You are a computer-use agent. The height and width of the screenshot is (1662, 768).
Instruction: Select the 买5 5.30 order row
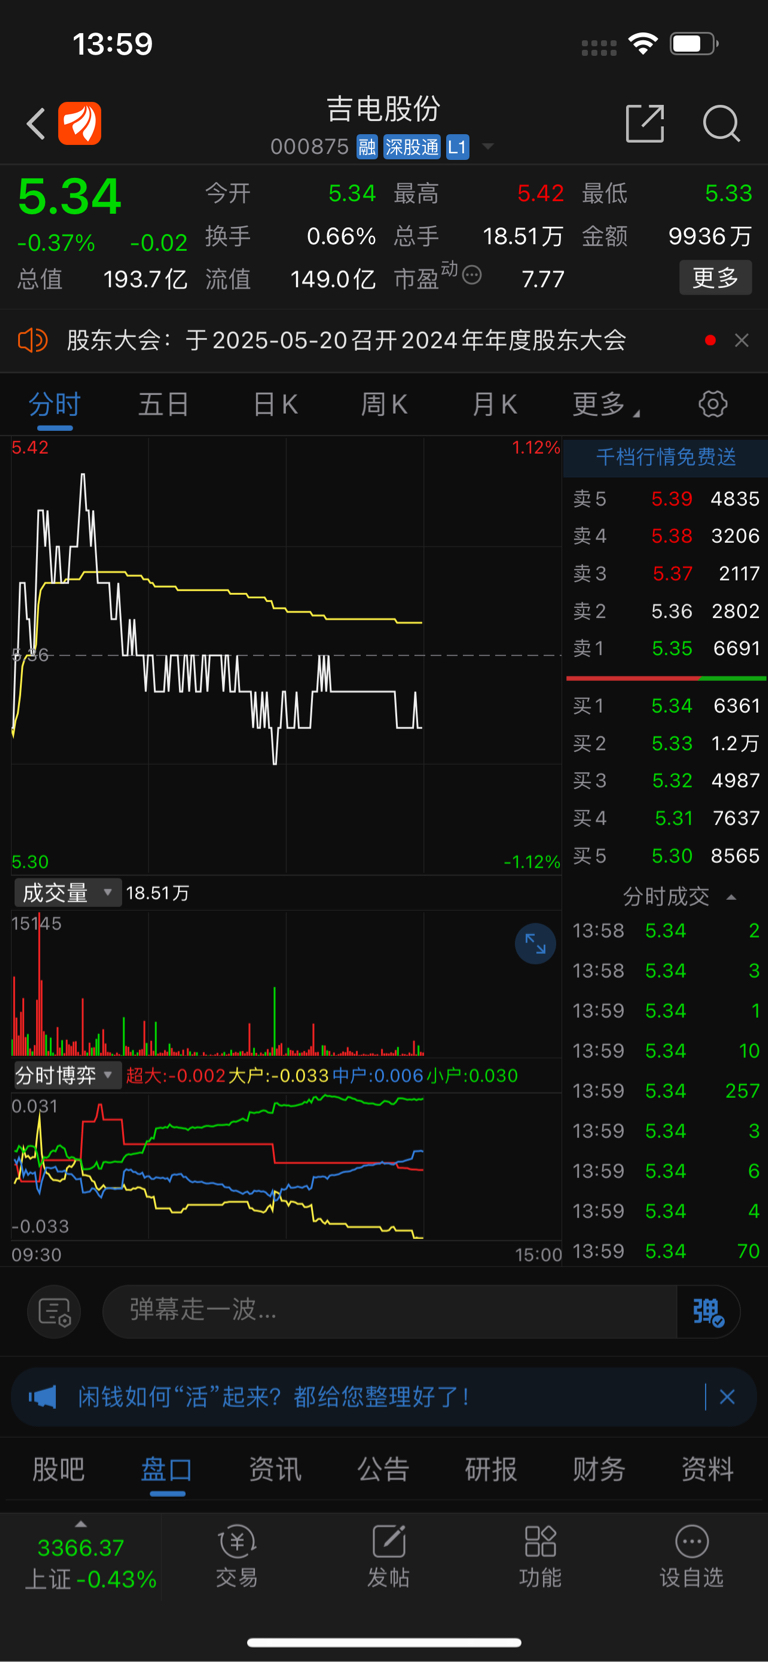(666, 856)
